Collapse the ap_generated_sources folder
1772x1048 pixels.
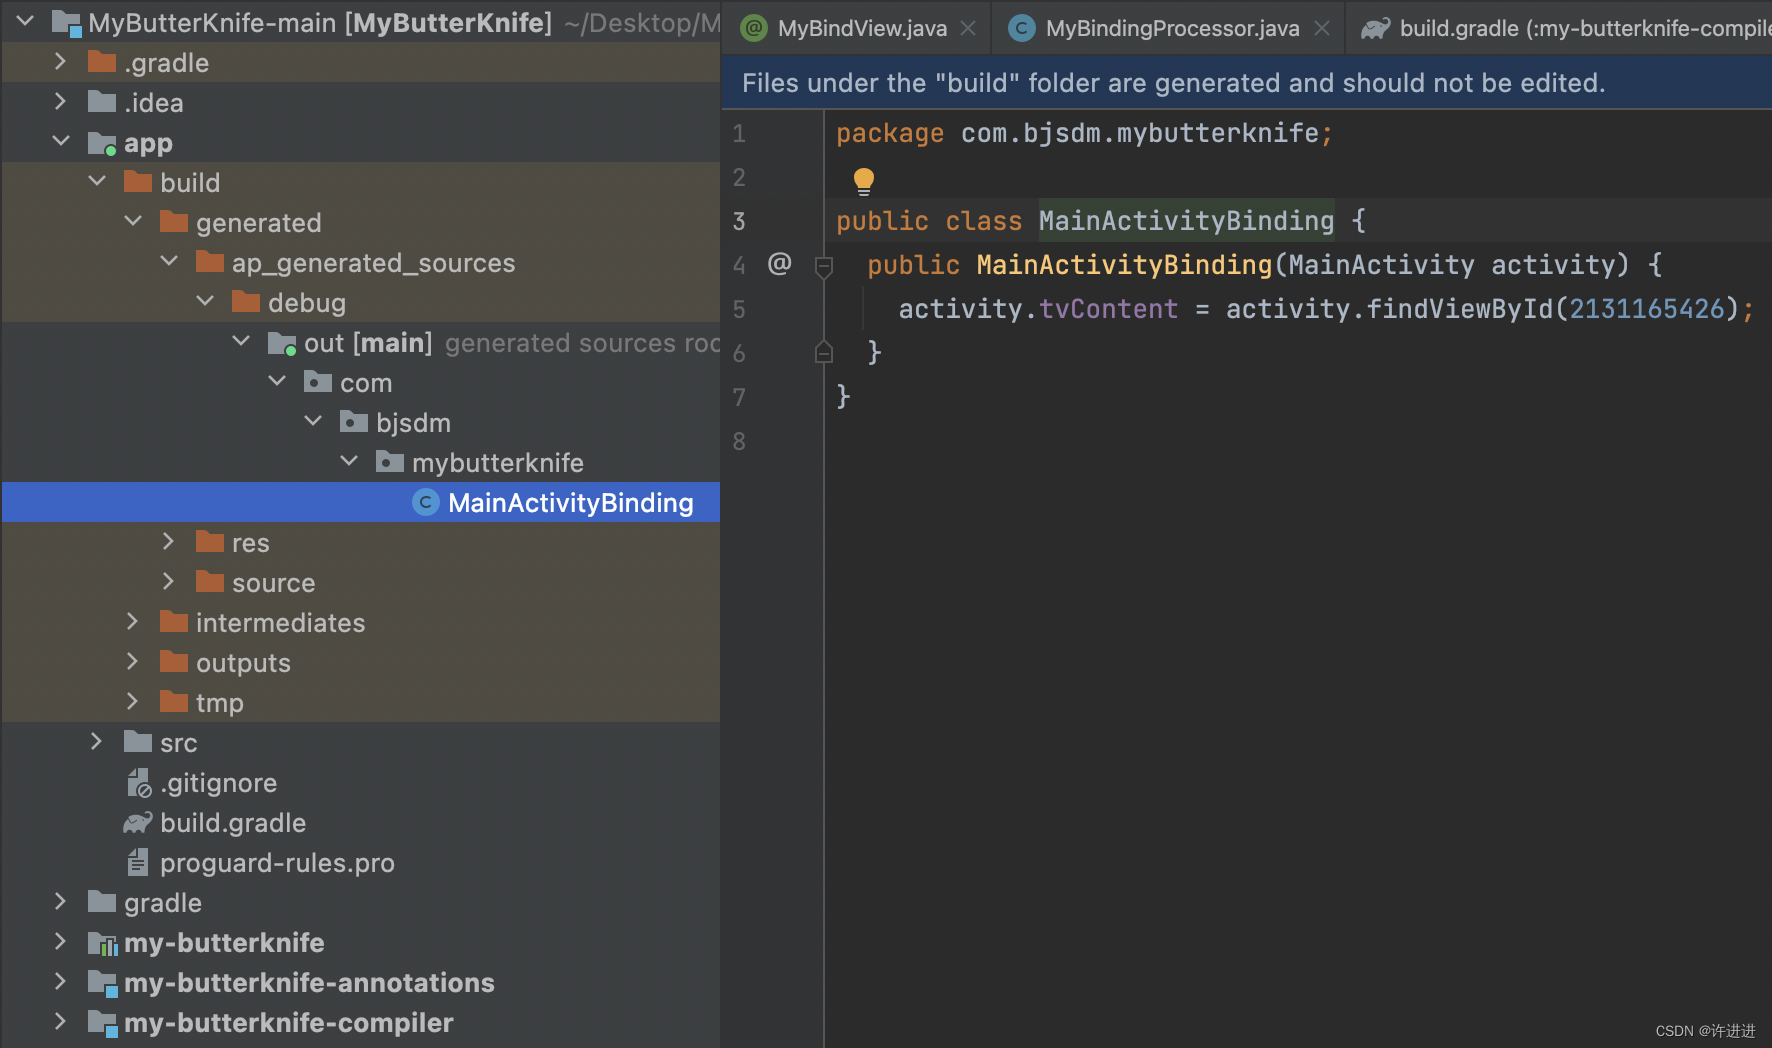[169, 261]
